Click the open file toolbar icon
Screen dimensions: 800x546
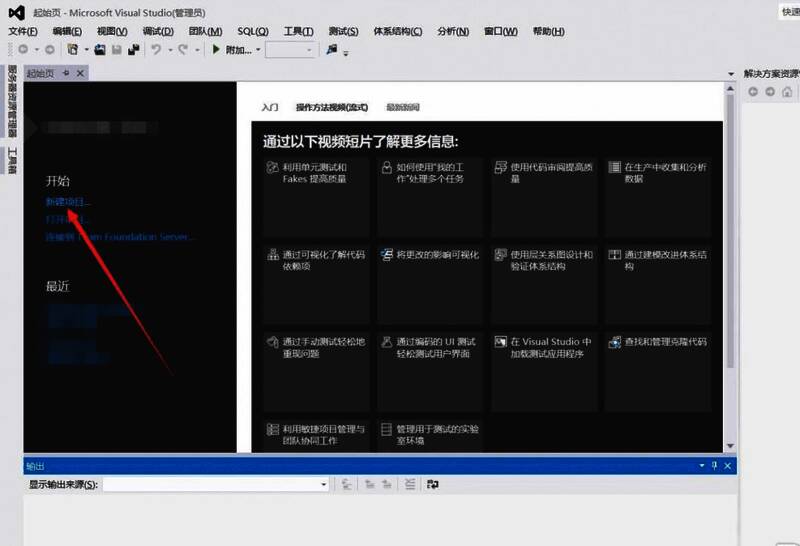click(100, 49)
